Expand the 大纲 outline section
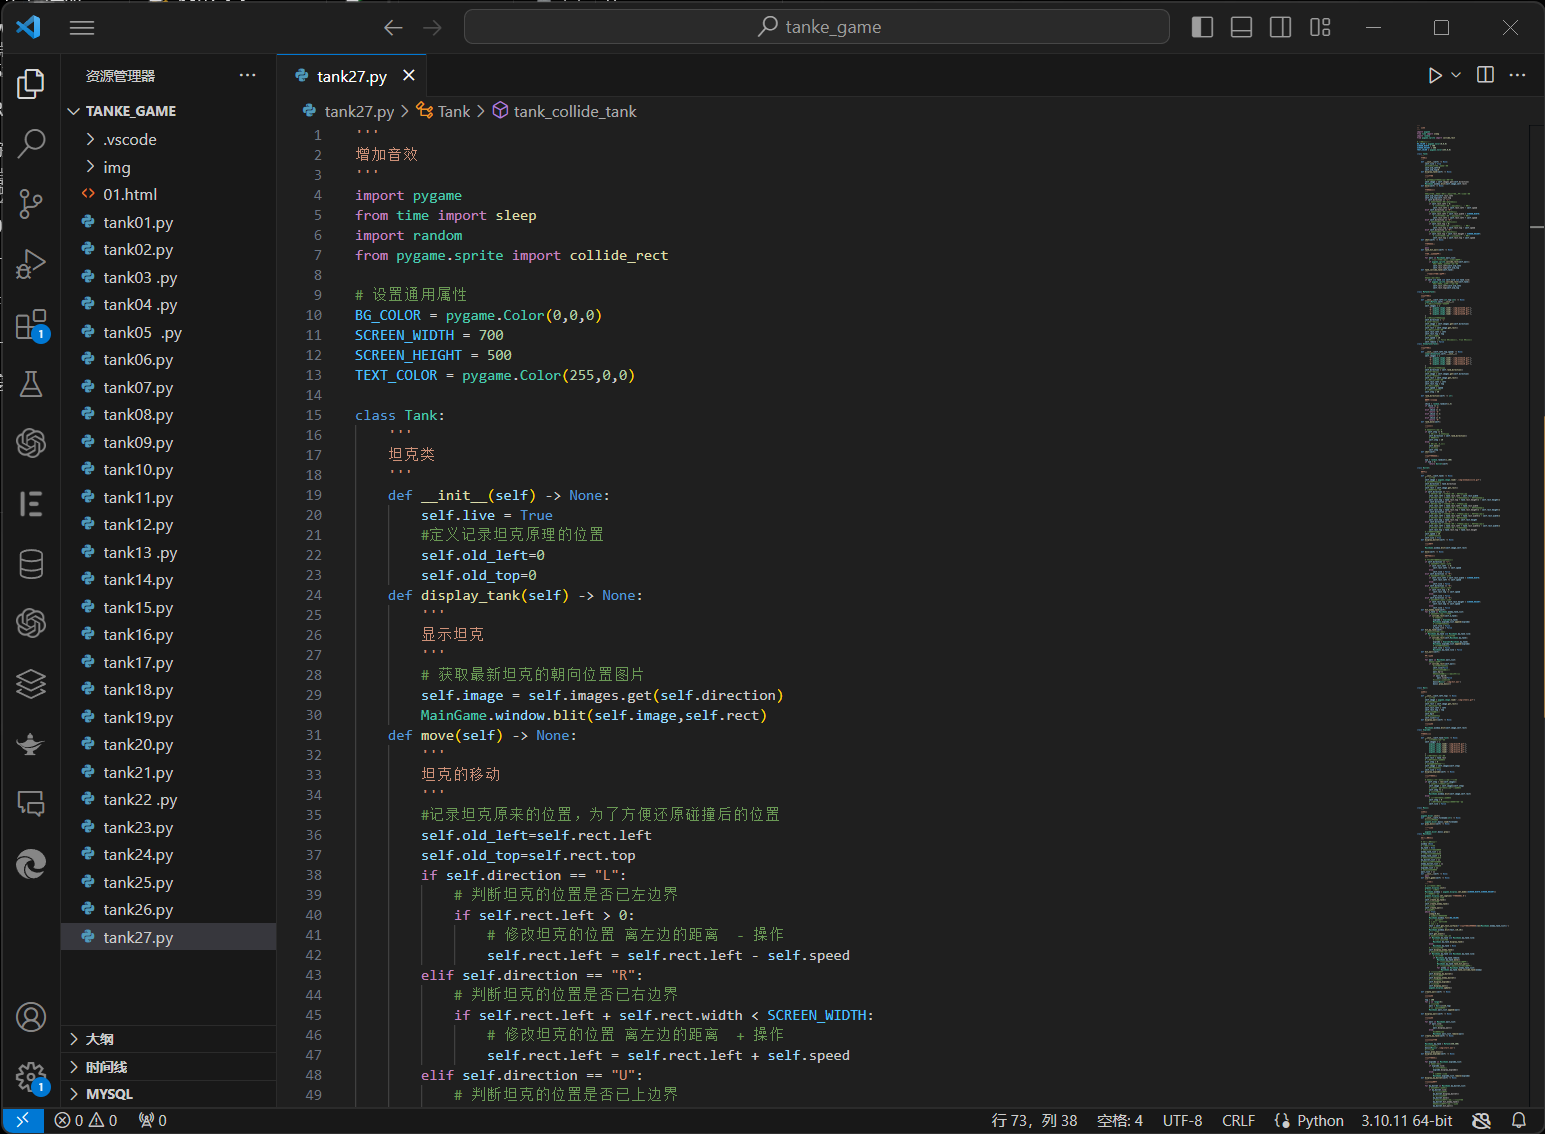Screen dimensions: 1545x1134 click(x=168, y=1039)
